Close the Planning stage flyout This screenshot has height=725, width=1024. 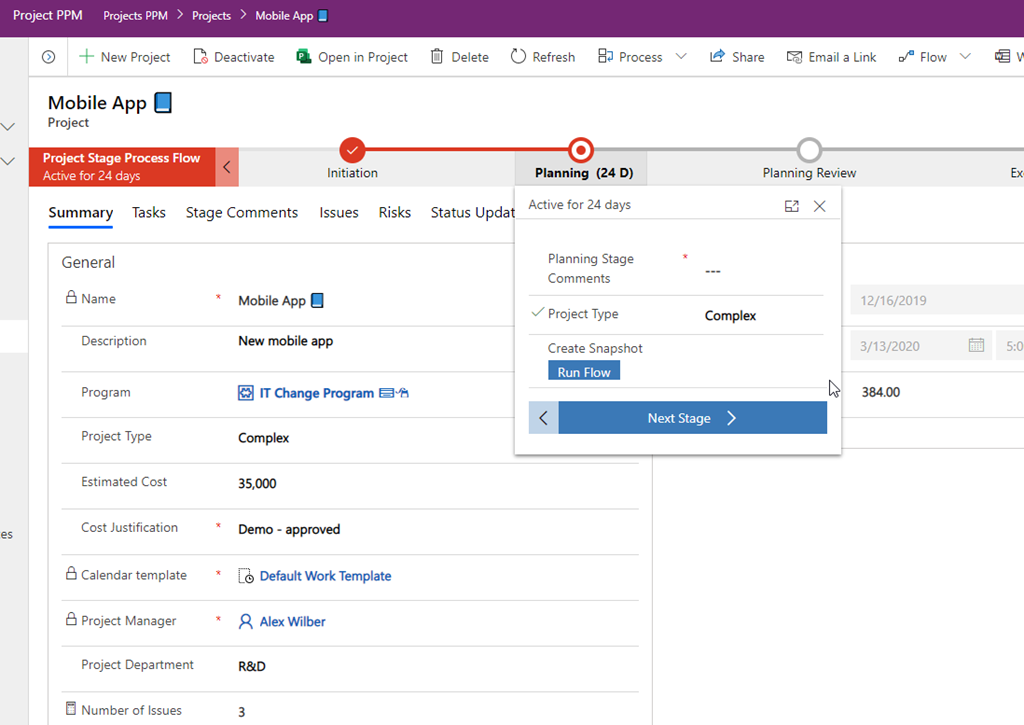click(x=820, y=206)
